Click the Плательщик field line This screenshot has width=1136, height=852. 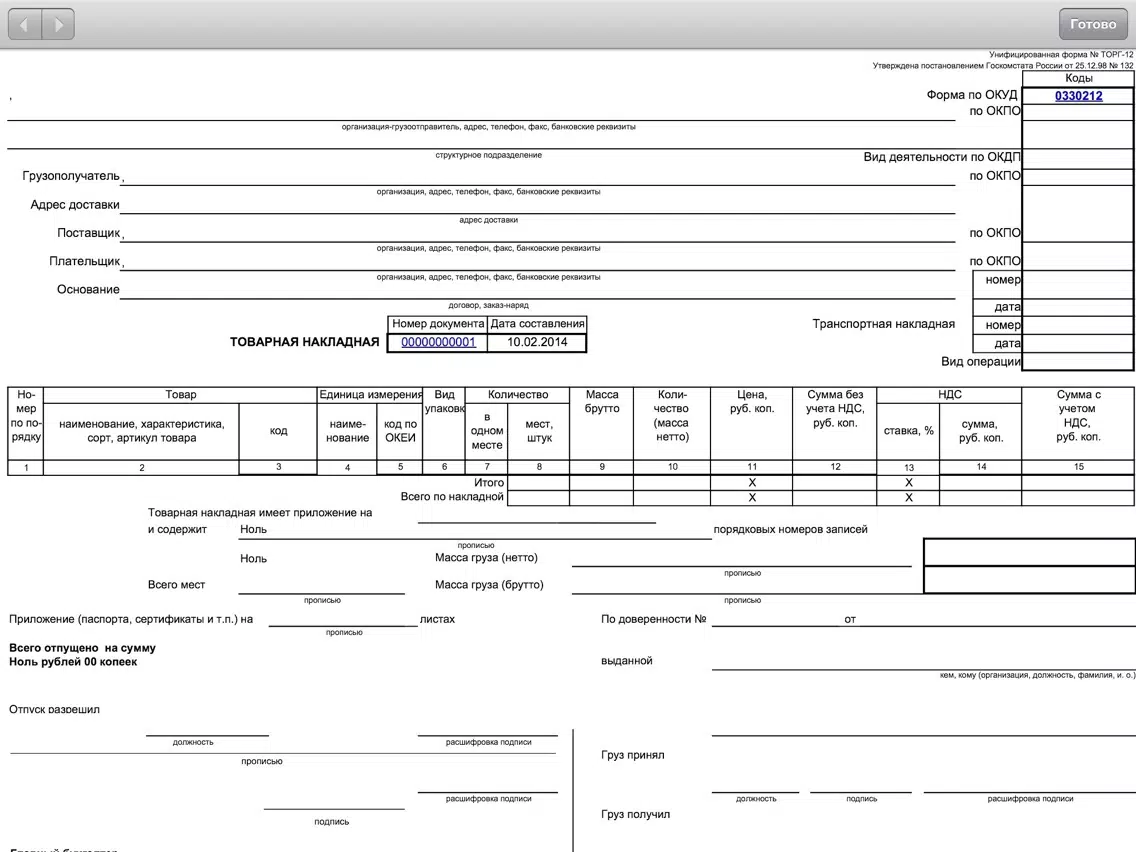(538, 262)
